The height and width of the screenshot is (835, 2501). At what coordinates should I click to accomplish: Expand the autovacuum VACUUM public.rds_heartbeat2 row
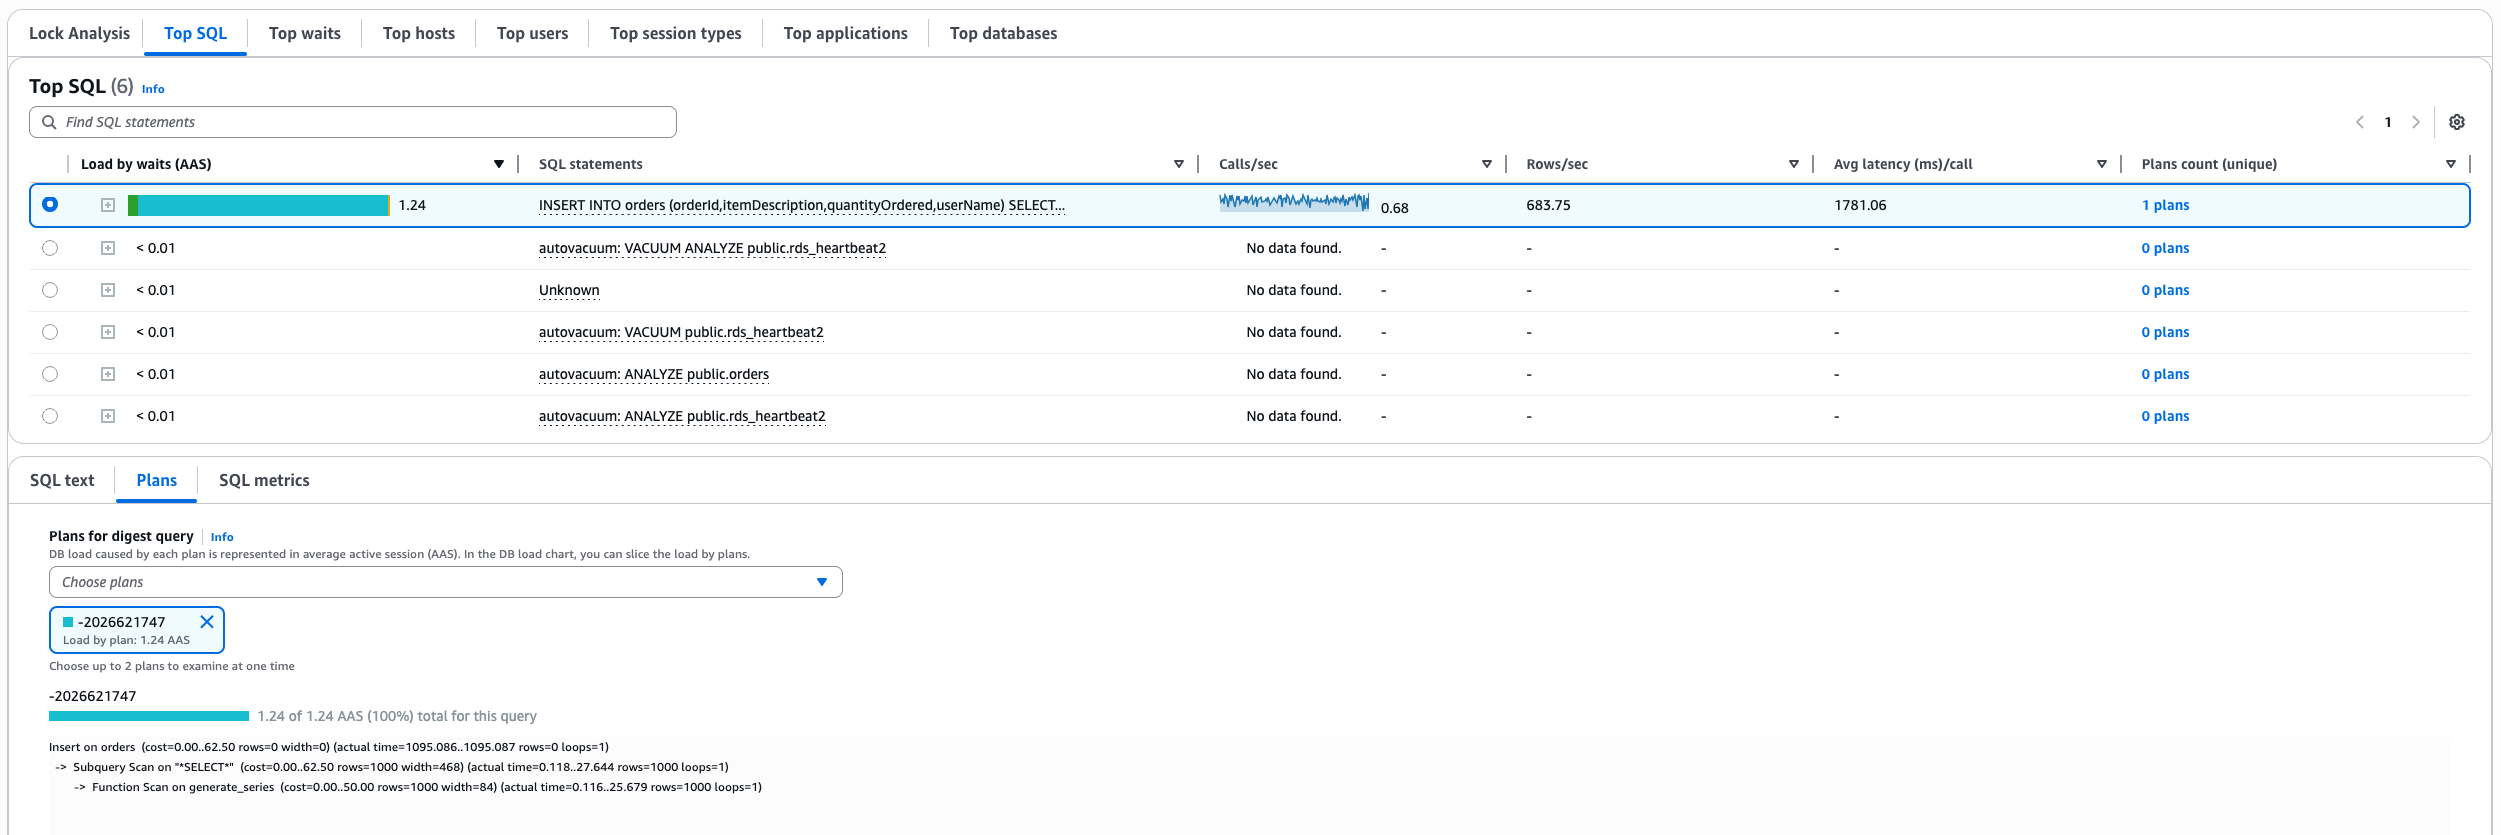(x=108, y=332)
